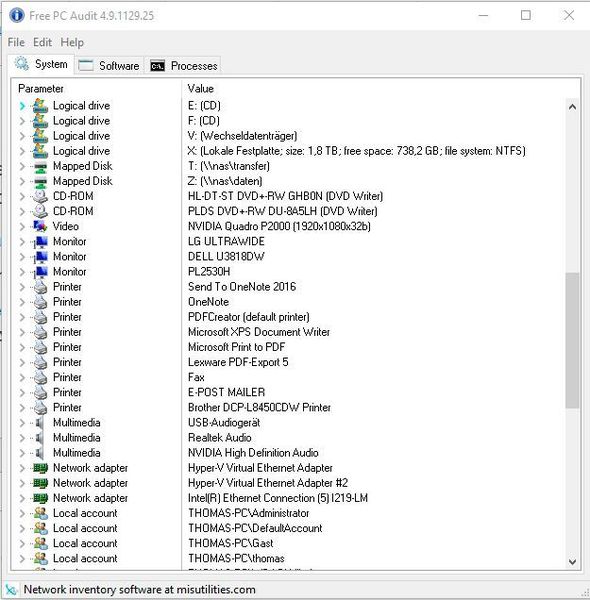This screenshot has width=590, height=600.
Task: Click the network adapter icon for Hyper-V Adapter #2
Action: 40,483
